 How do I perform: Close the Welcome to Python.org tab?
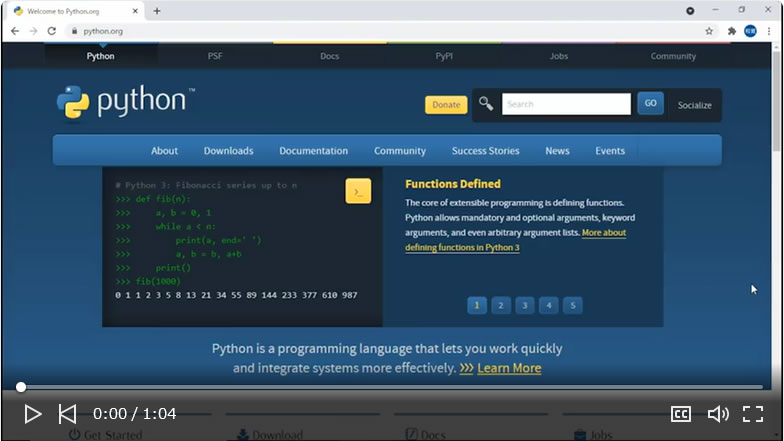(135, 10)
